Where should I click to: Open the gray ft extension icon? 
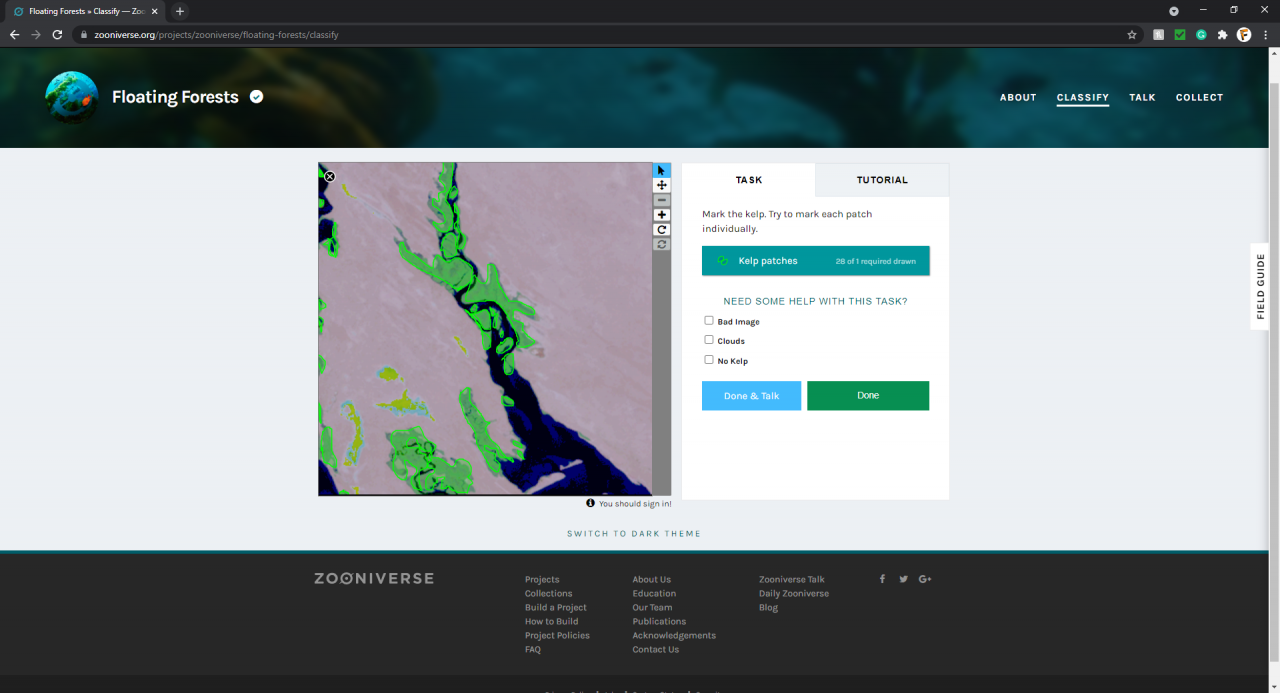point(1159,34)
